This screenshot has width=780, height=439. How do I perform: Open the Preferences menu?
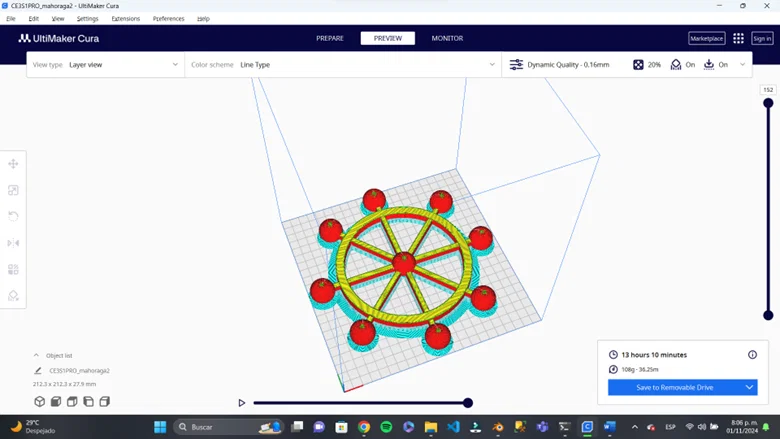tap(169, 18)
